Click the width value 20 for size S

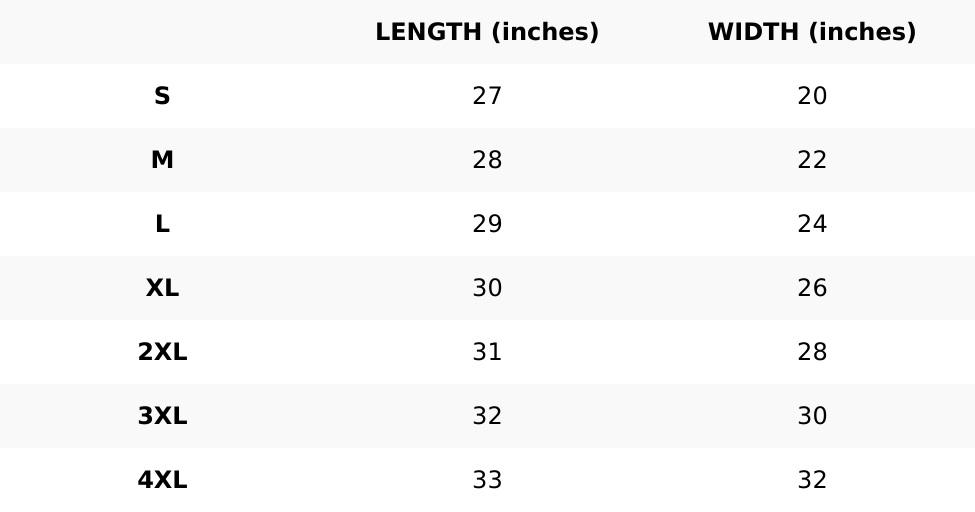click(x=812, y=96)
